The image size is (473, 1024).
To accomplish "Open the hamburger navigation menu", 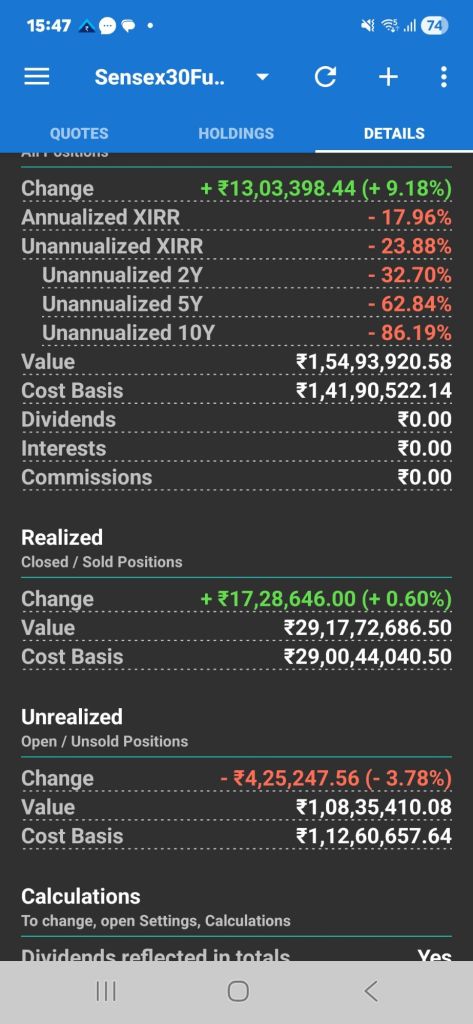I will tap(37, 77).
